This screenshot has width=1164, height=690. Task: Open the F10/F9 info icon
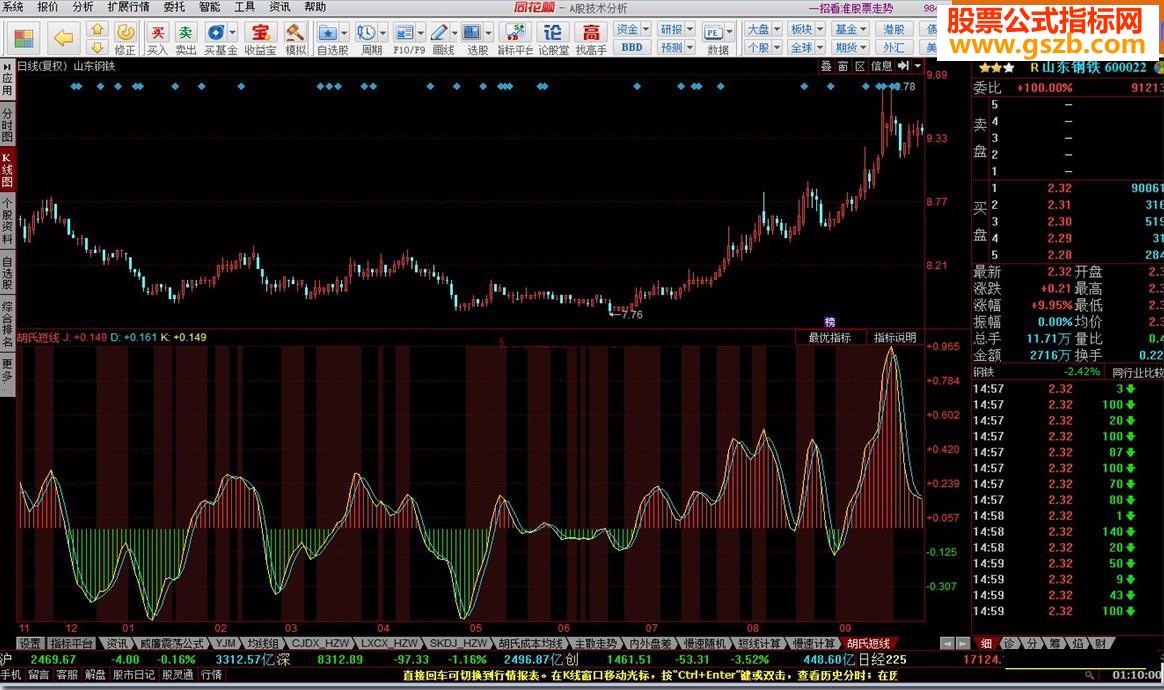click(x=405, y=33)
